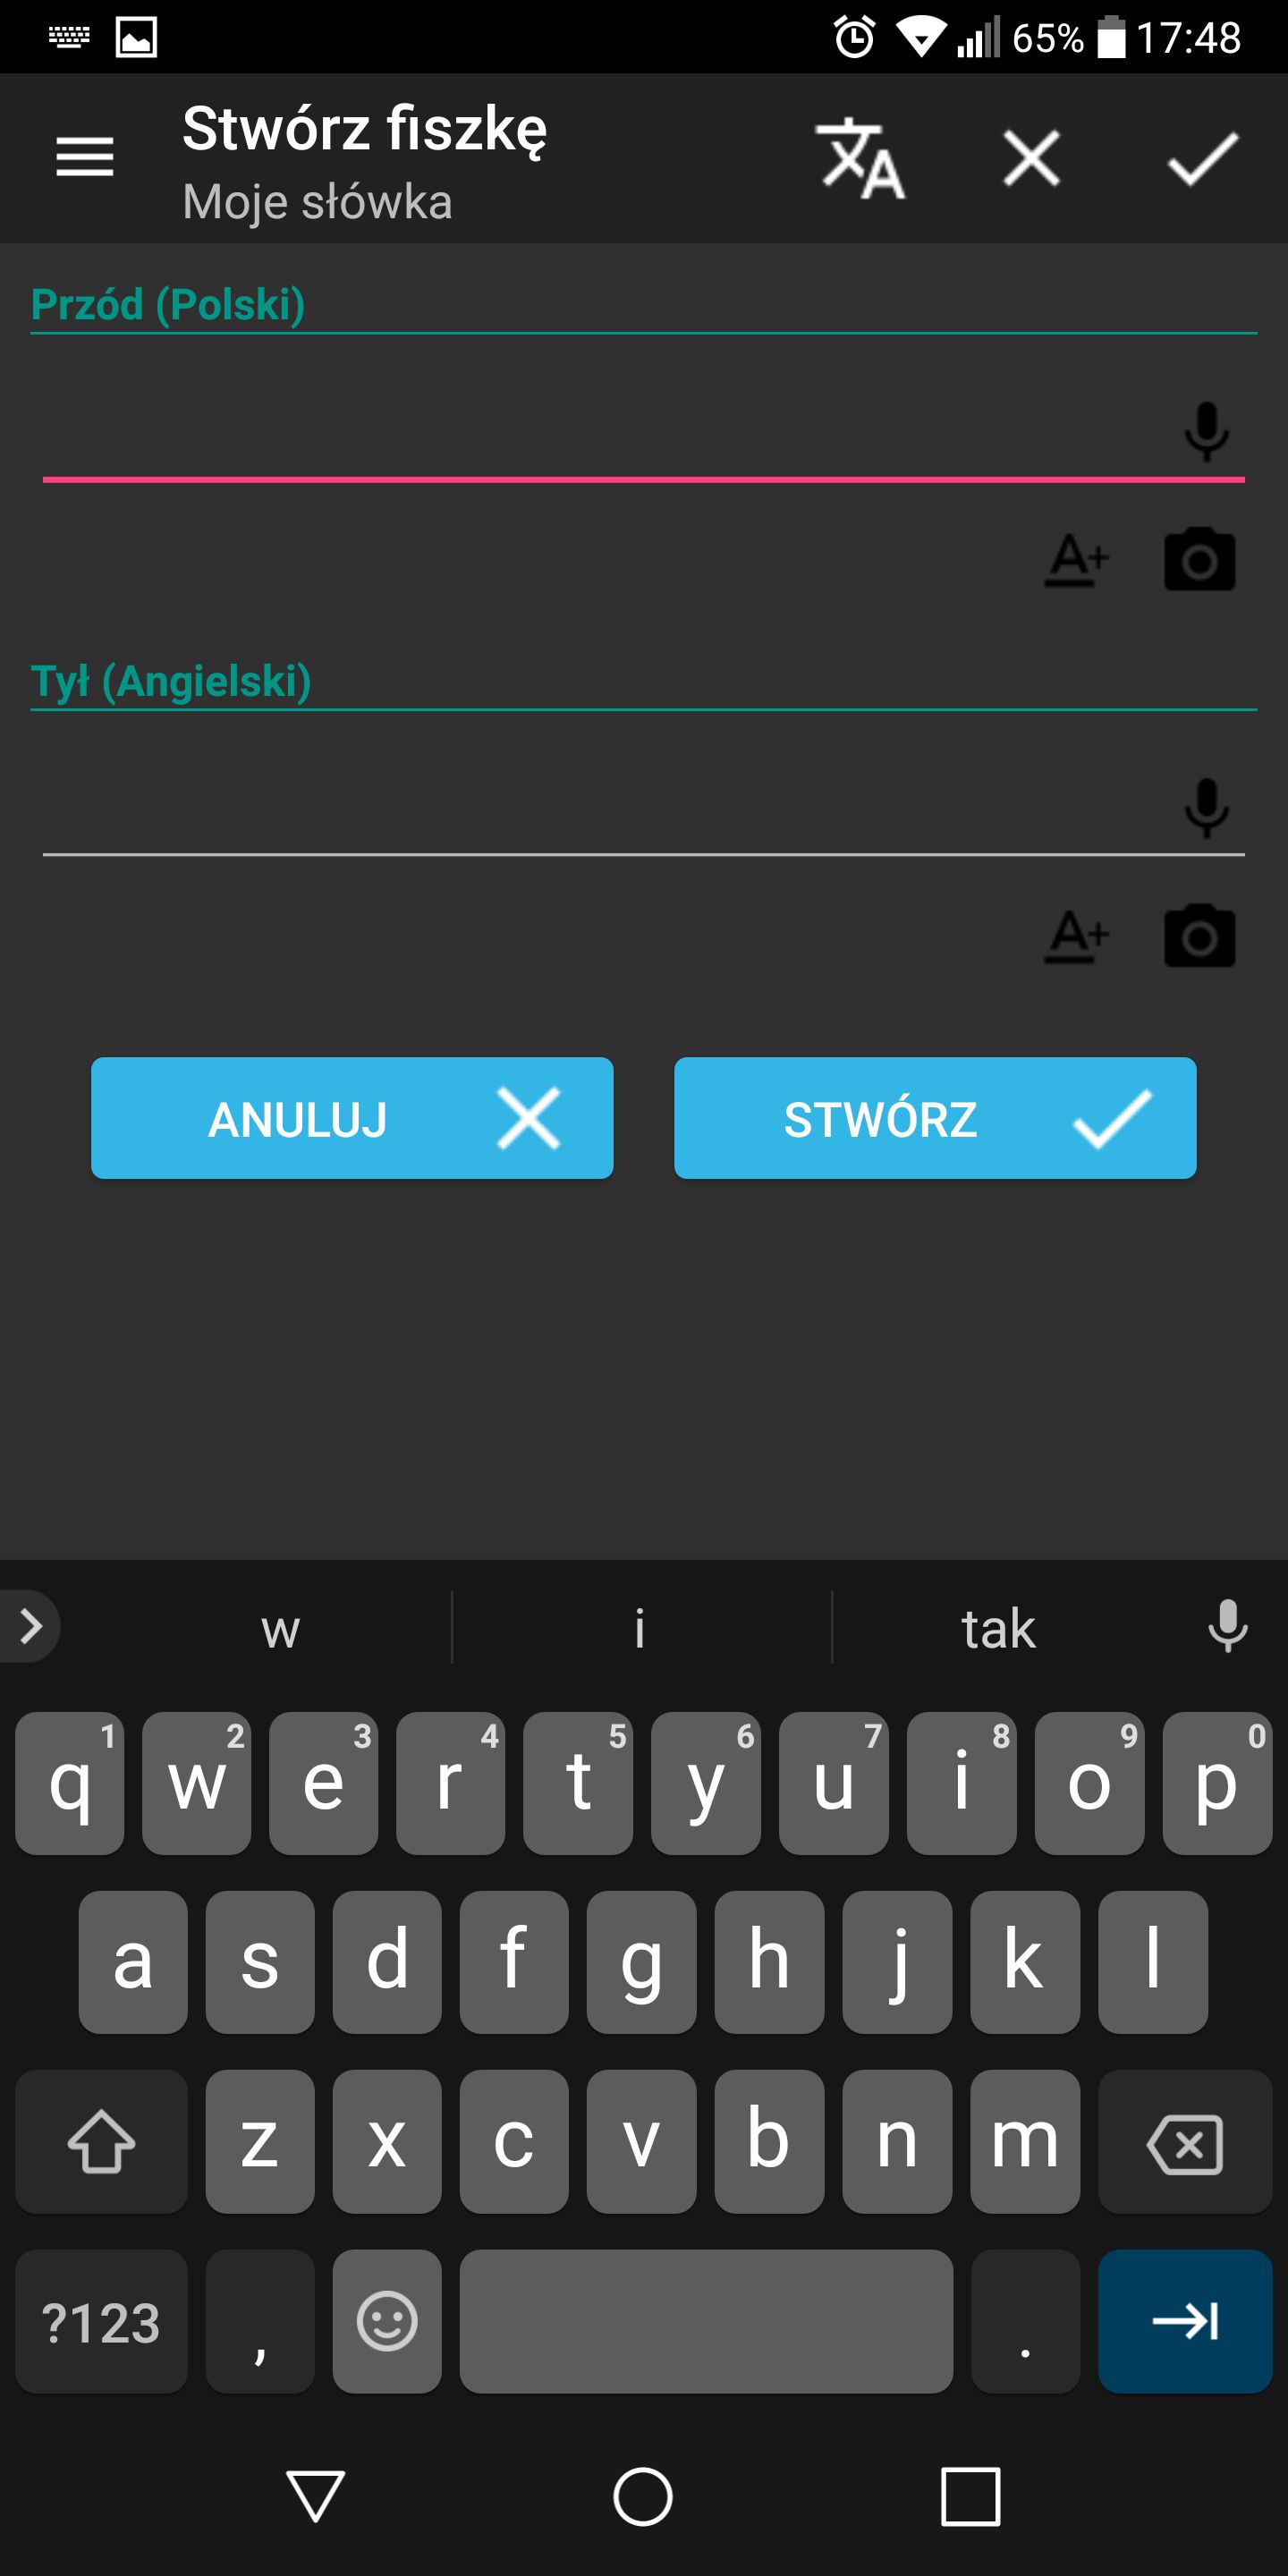Expand the keyboard suggestion strip arrow
The width and height of the screenshot is (1288, 2576).
pos(30,1626)
